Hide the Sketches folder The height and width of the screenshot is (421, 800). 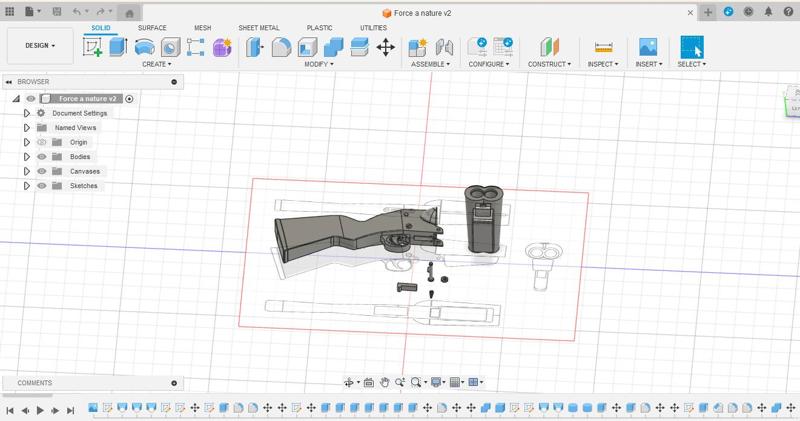coord(42,186)
